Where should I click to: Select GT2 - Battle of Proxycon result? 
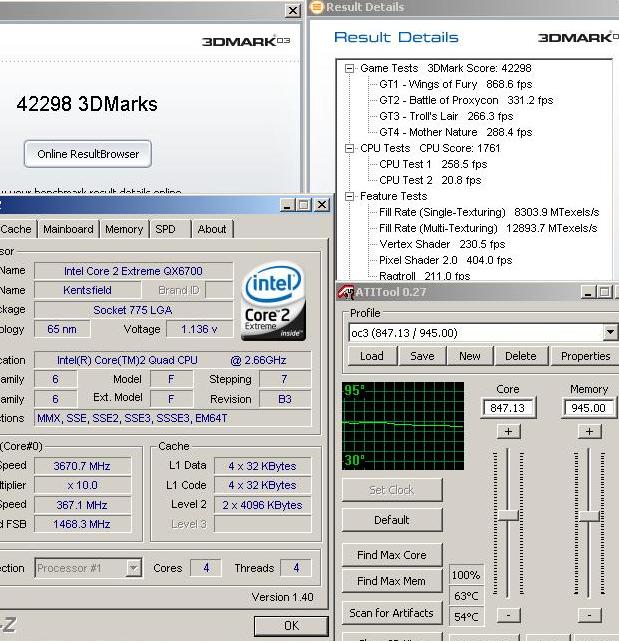pyautogui.click(x=466, y=100)
